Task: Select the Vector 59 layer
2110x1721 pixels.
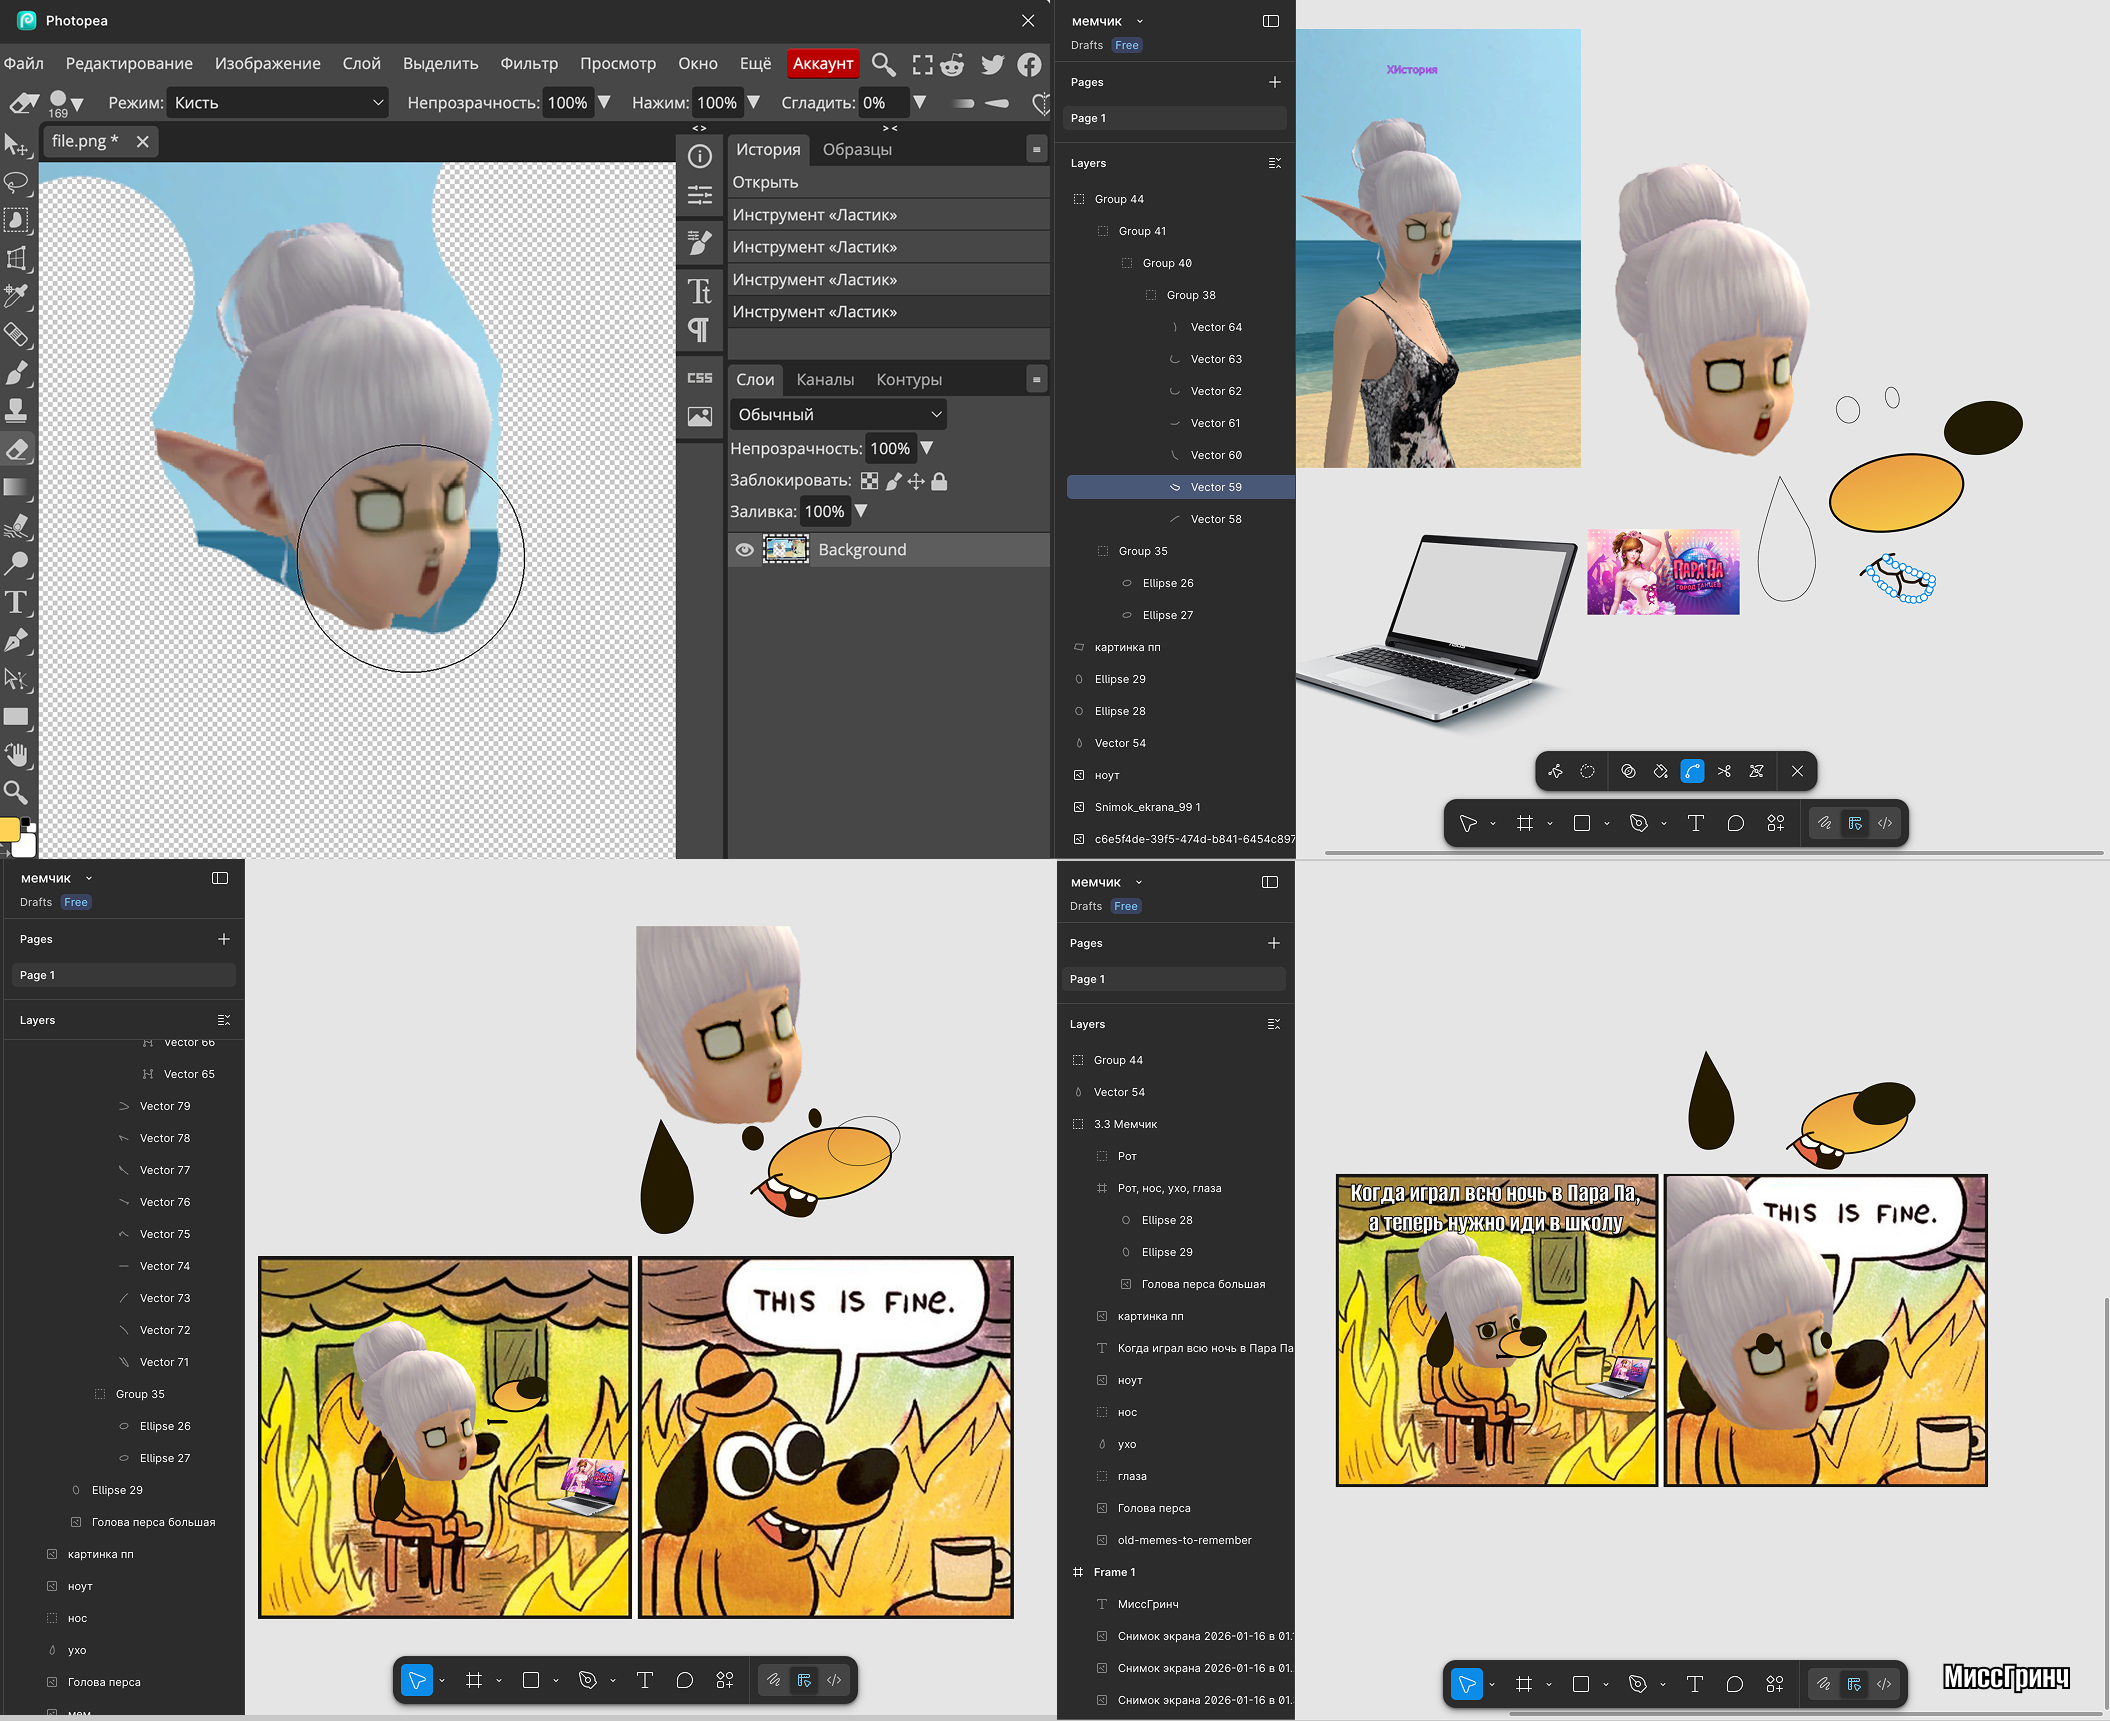Action: click(x=1215, y=487)
